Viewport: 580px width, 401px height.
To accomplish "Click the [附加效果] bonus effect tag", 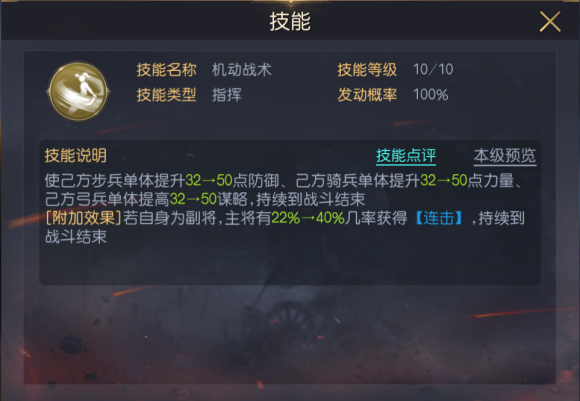I will click(x=84, y=218).
